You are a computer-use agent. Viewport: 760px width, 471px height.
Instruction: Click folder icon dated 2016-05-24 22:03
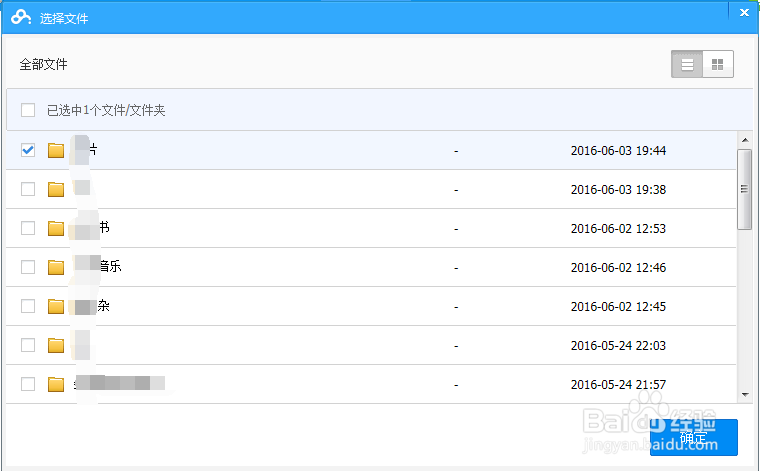point(56,345)
